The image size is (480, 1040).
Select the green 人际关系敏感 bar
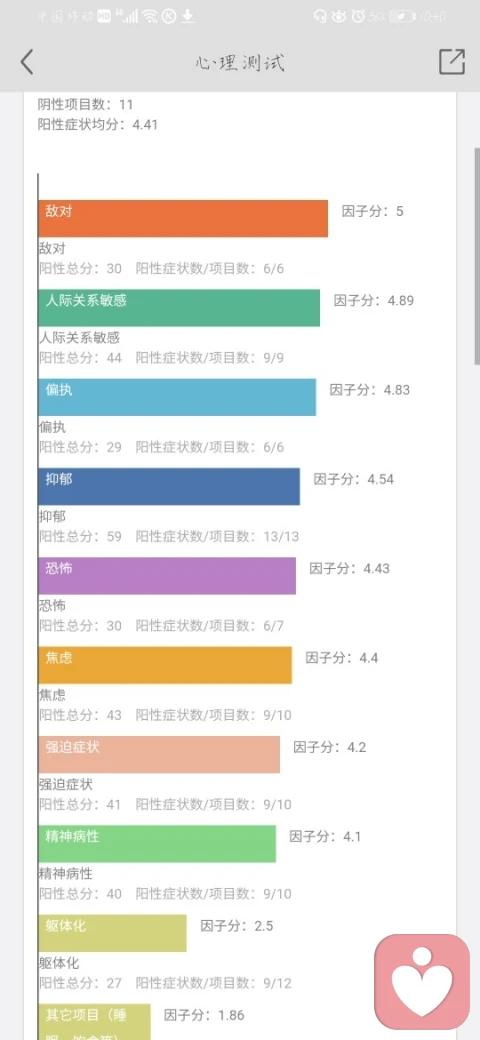coord(179,308)
